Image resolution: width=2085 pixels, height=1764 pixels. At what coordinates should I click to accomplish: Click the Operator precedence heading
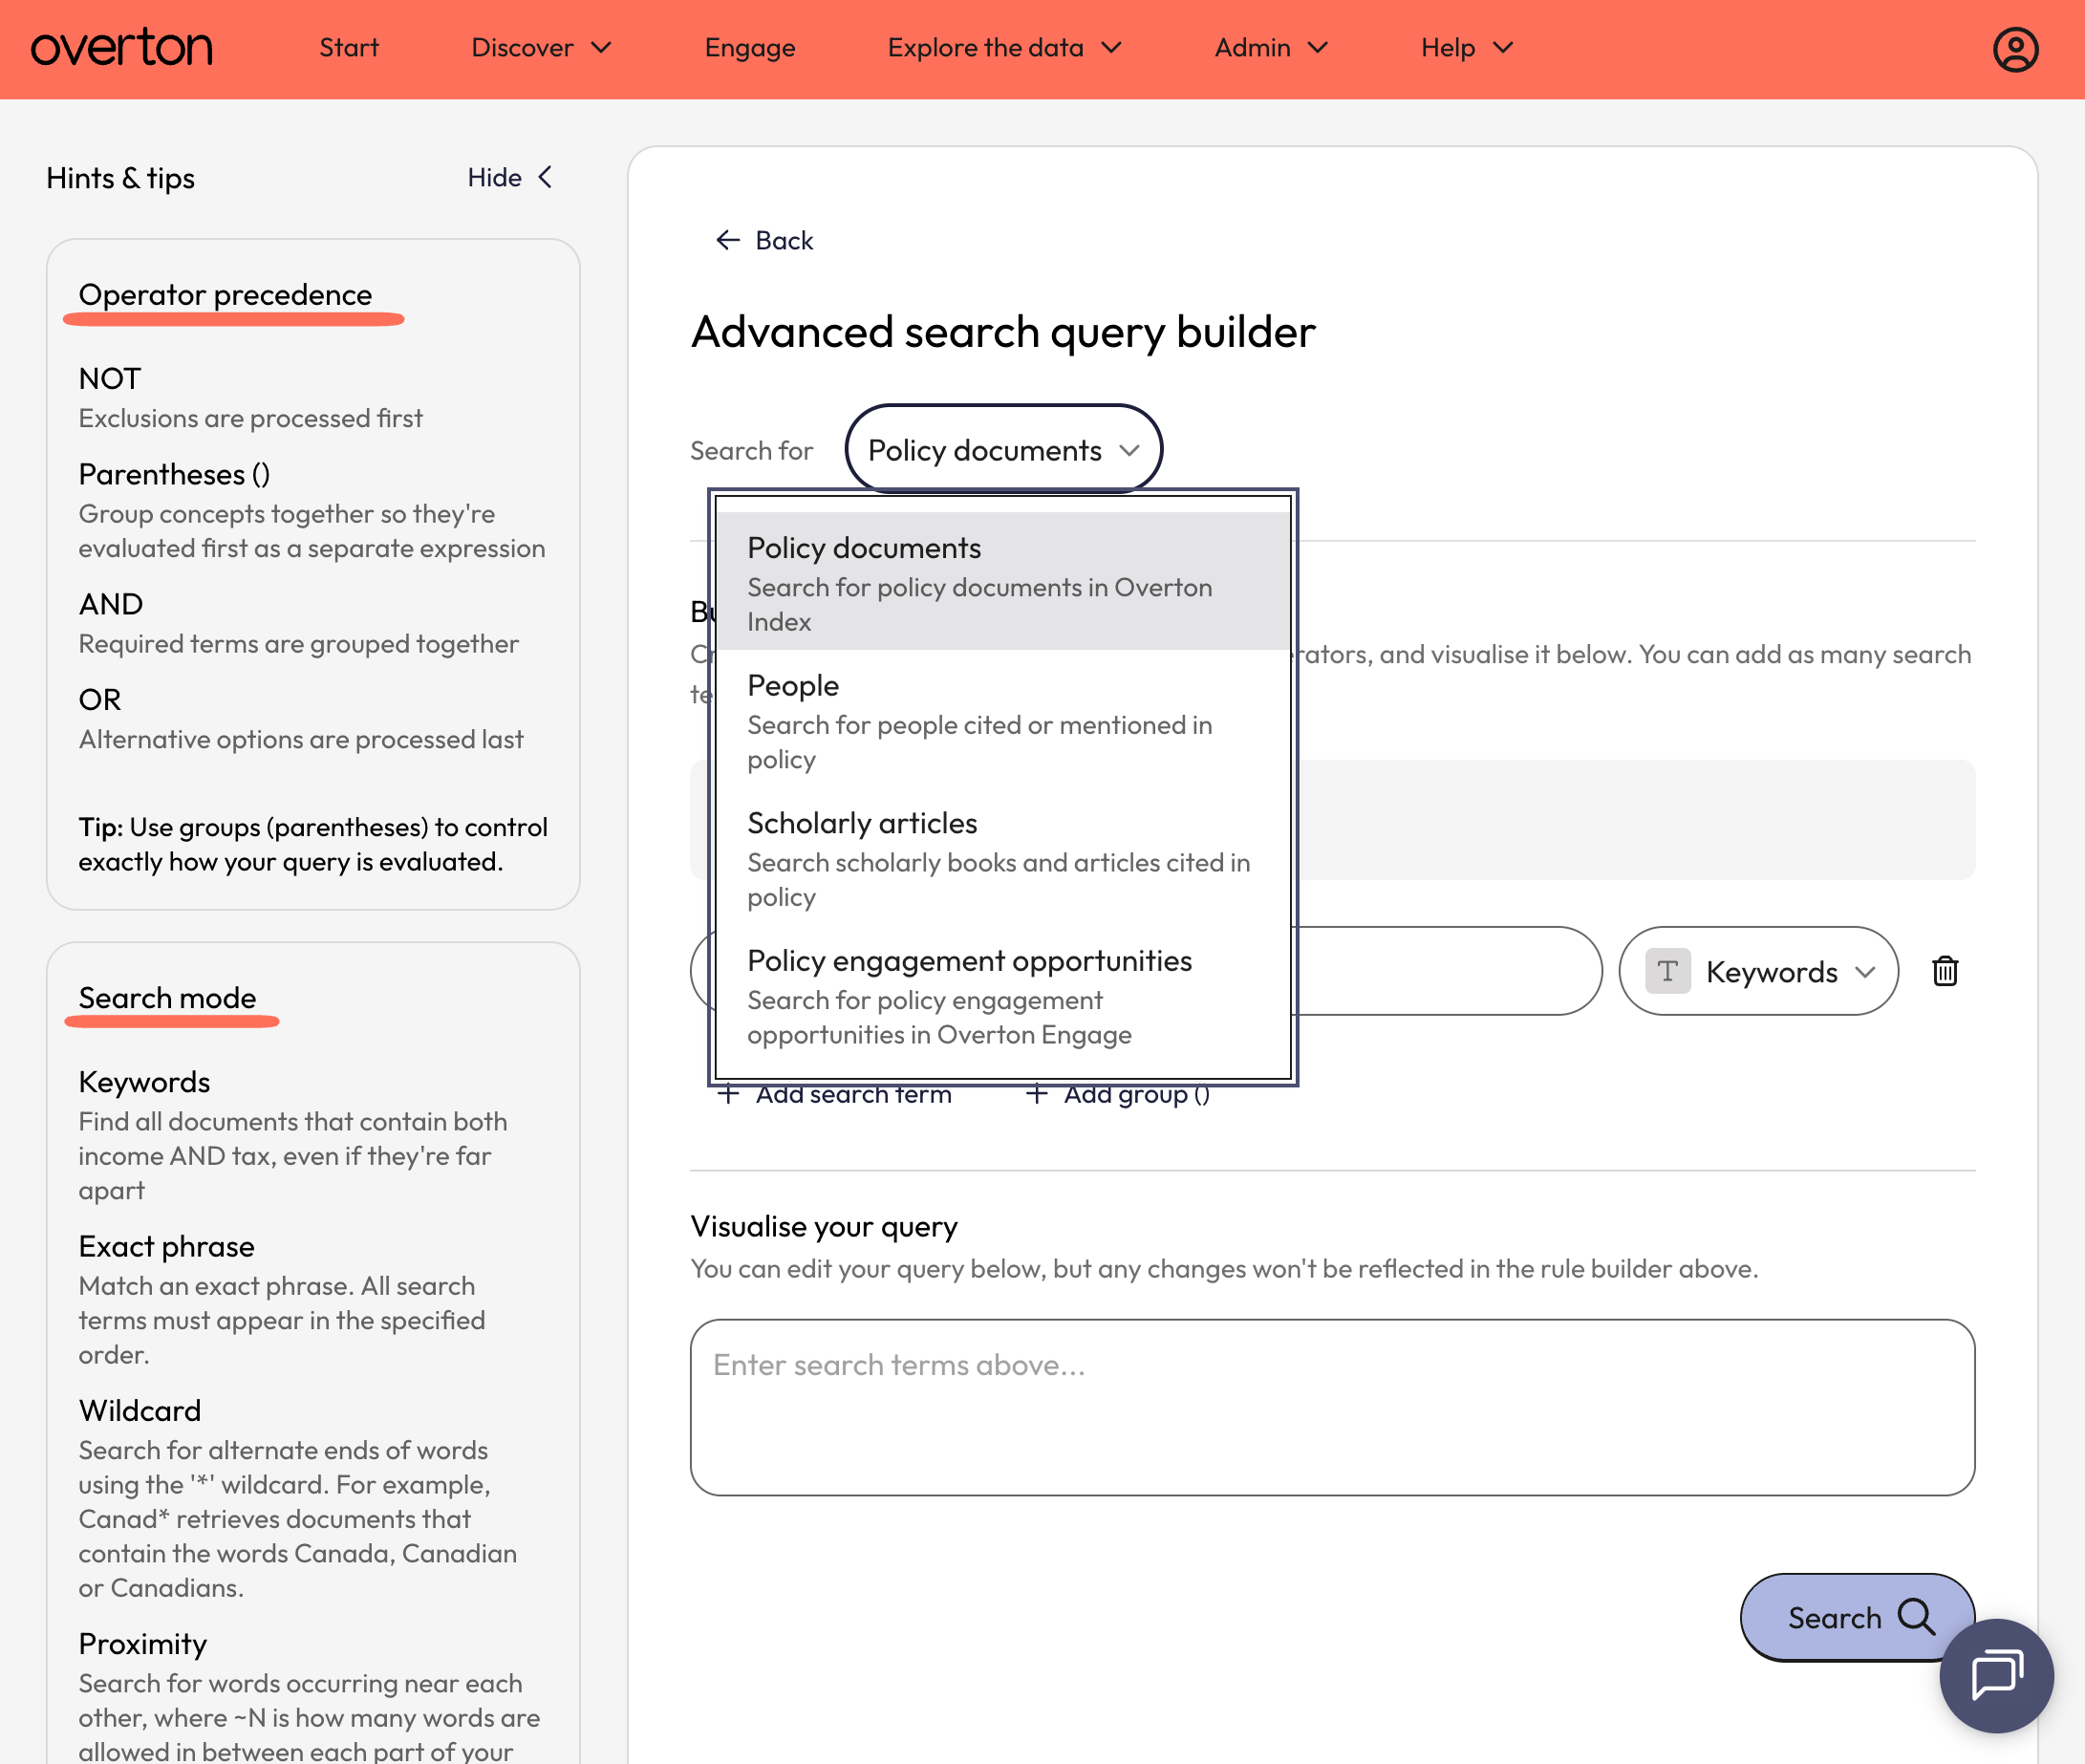click(x=225, y=295)
